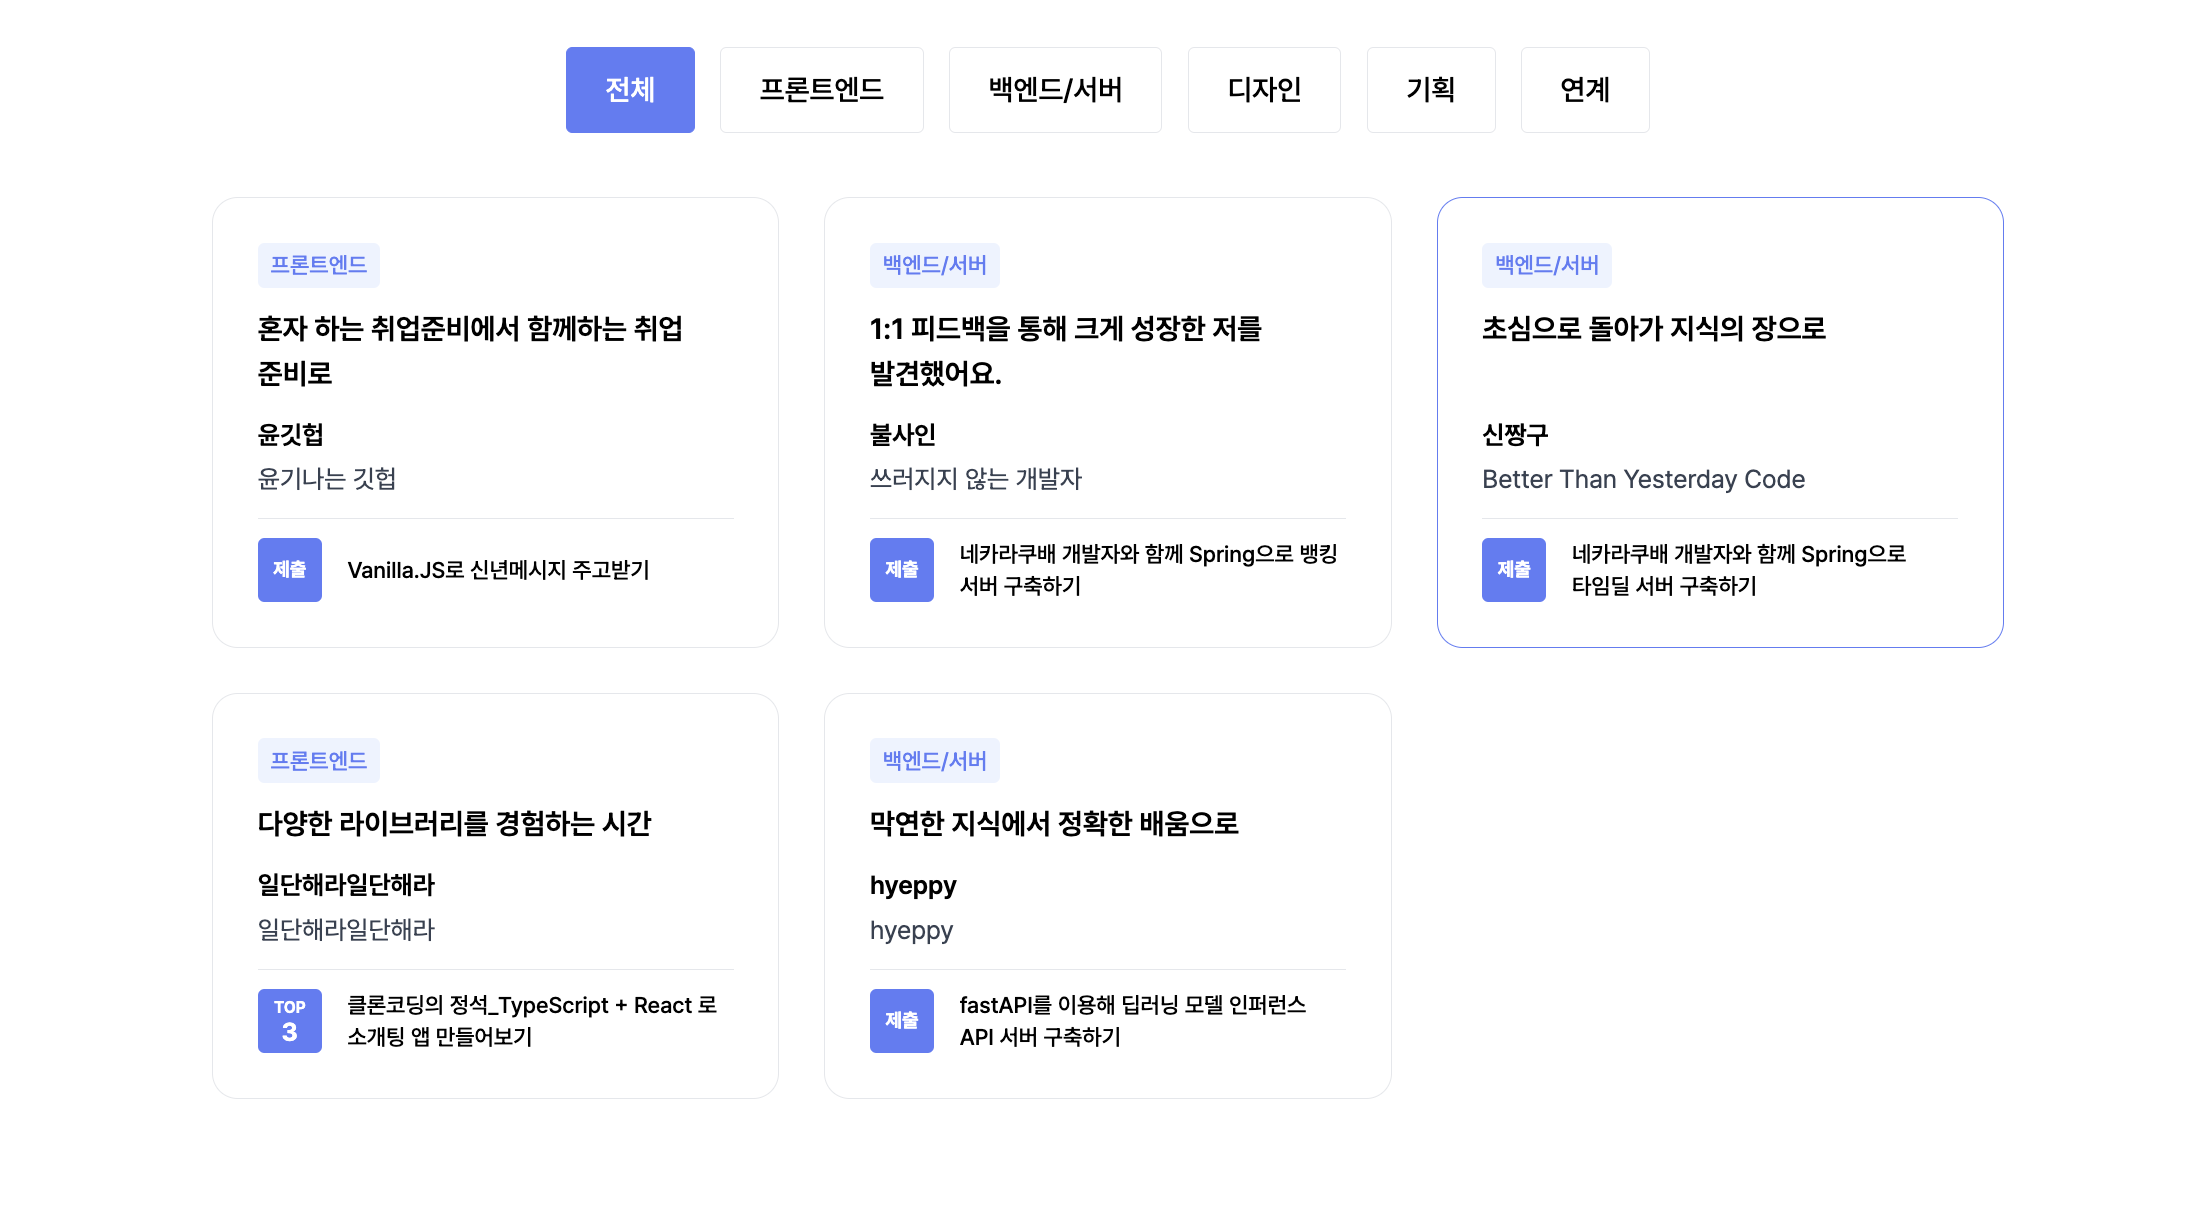2192x1232 pixels.
Task: Click gray subtitle hyeppy
Action: pos(911,931)
